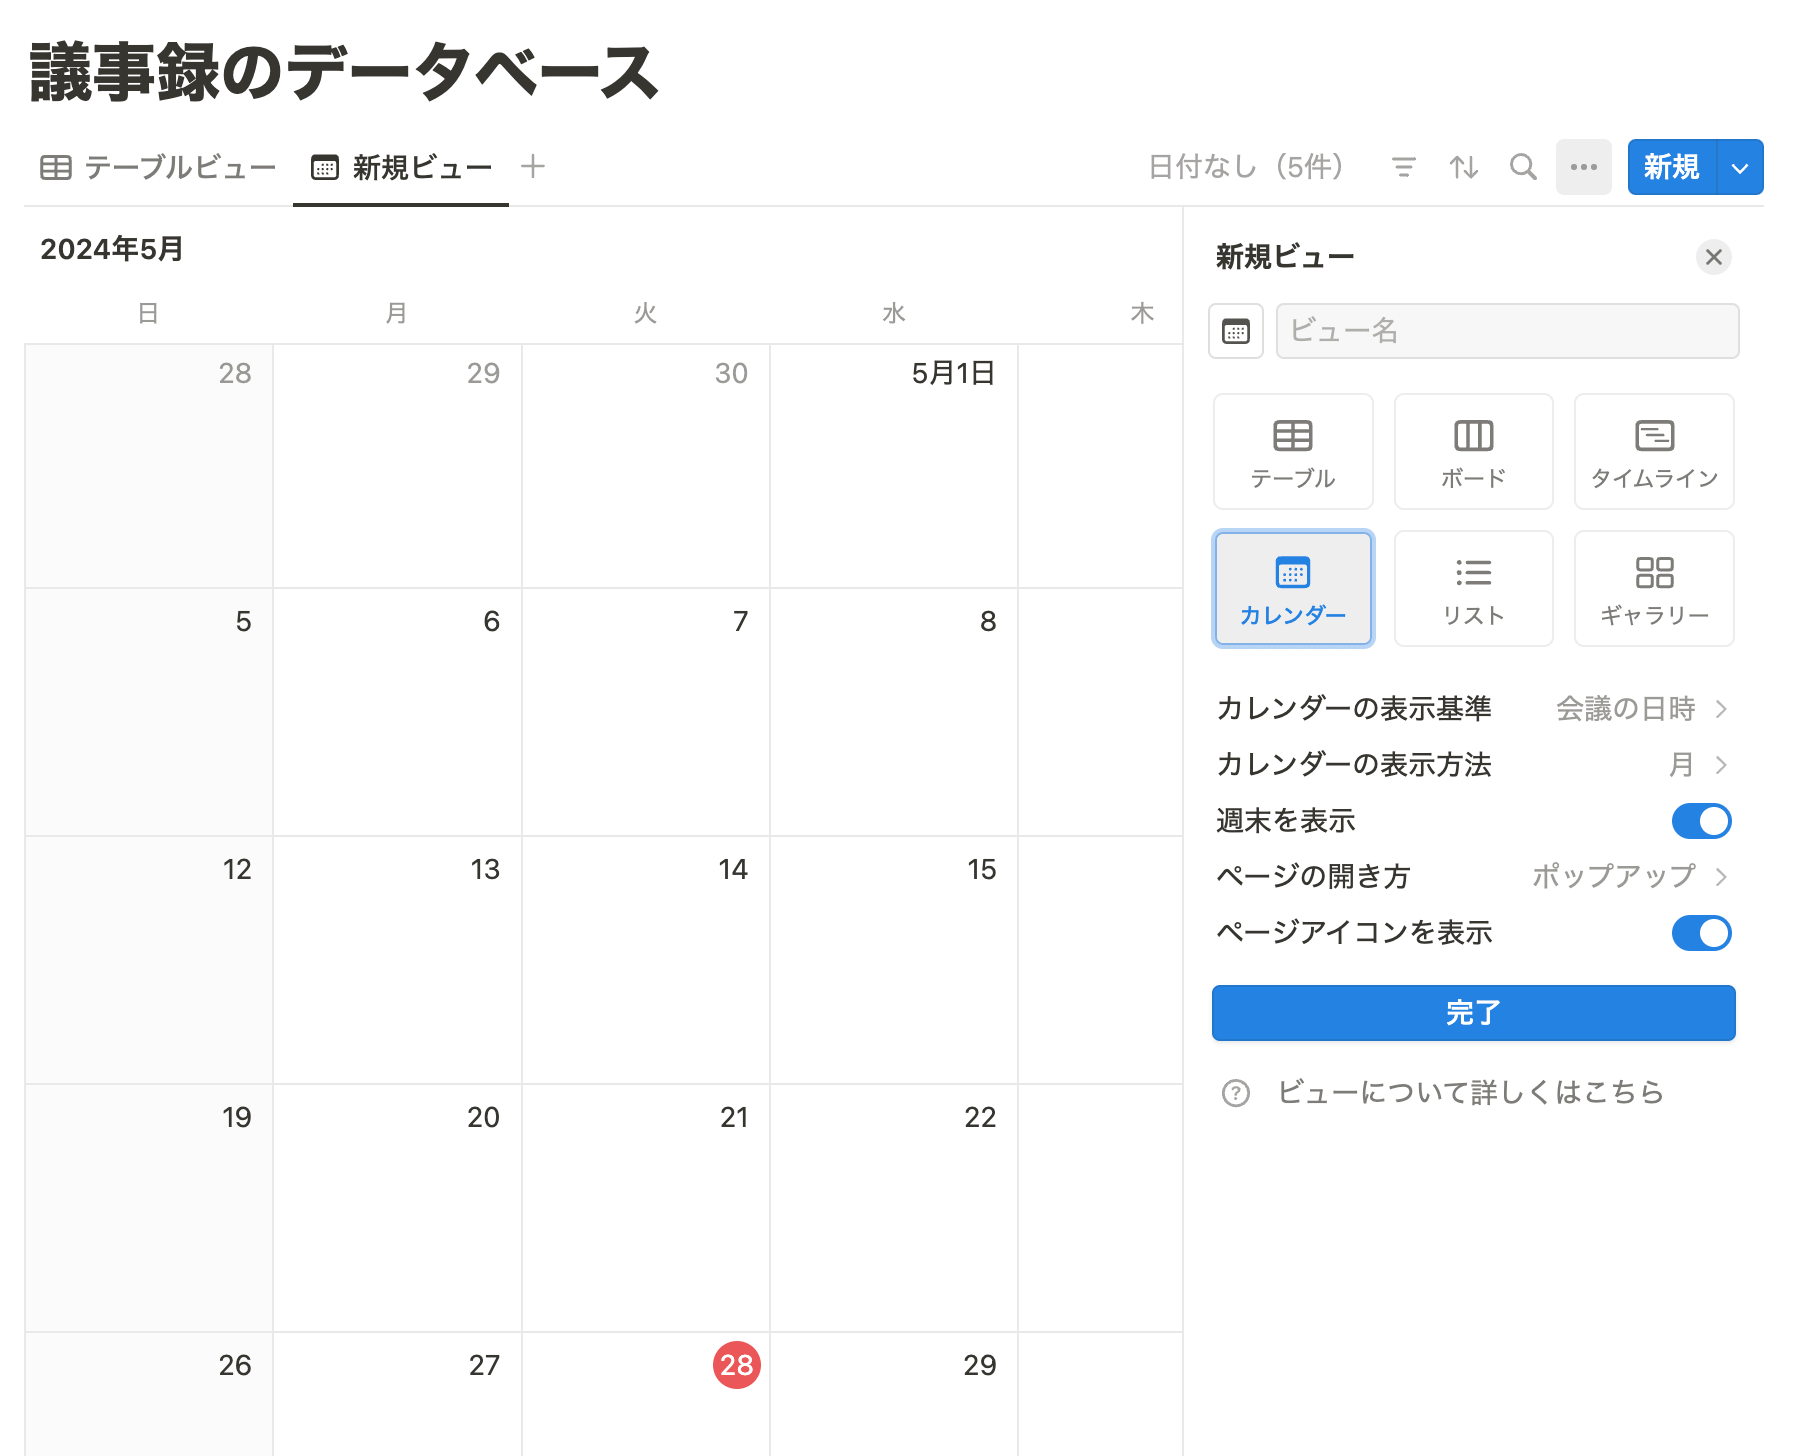Click the date 12 cell
The width and height of the screenshot is (1810, 1456).
149,960
